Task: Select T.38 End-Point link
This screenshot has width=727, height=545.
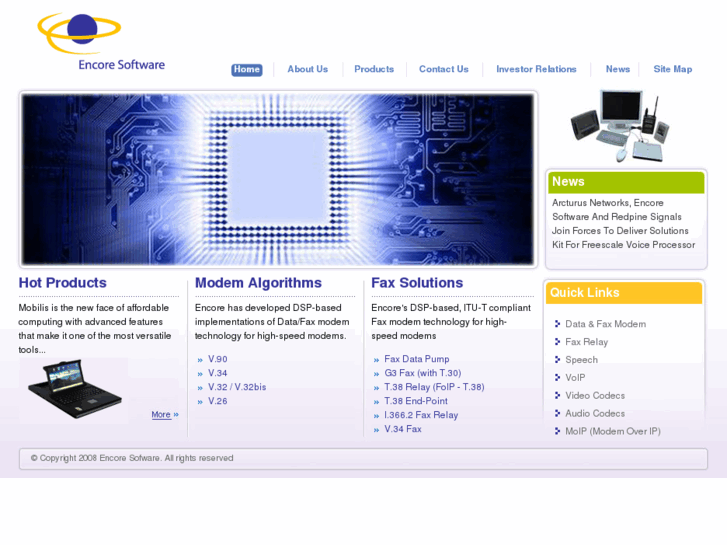Action: point(416,401)
